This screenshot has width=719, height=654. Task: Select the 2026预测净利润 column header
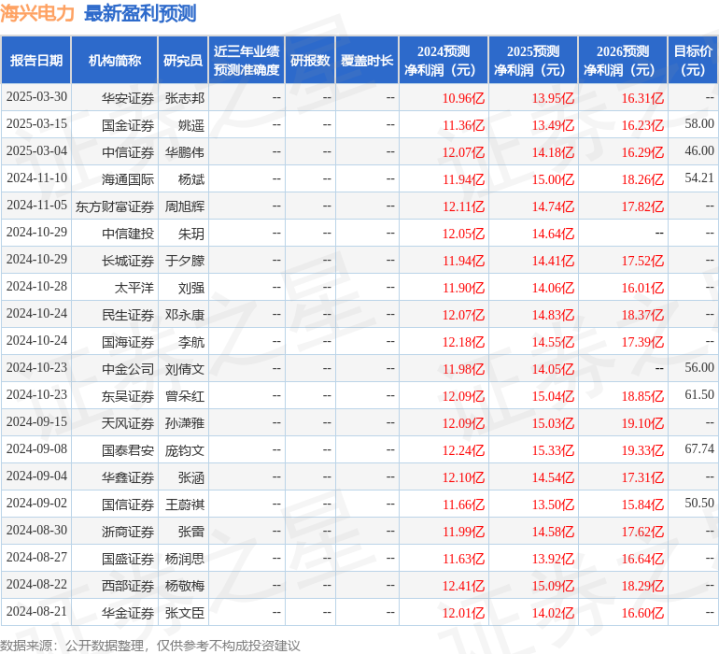[623, 60]
